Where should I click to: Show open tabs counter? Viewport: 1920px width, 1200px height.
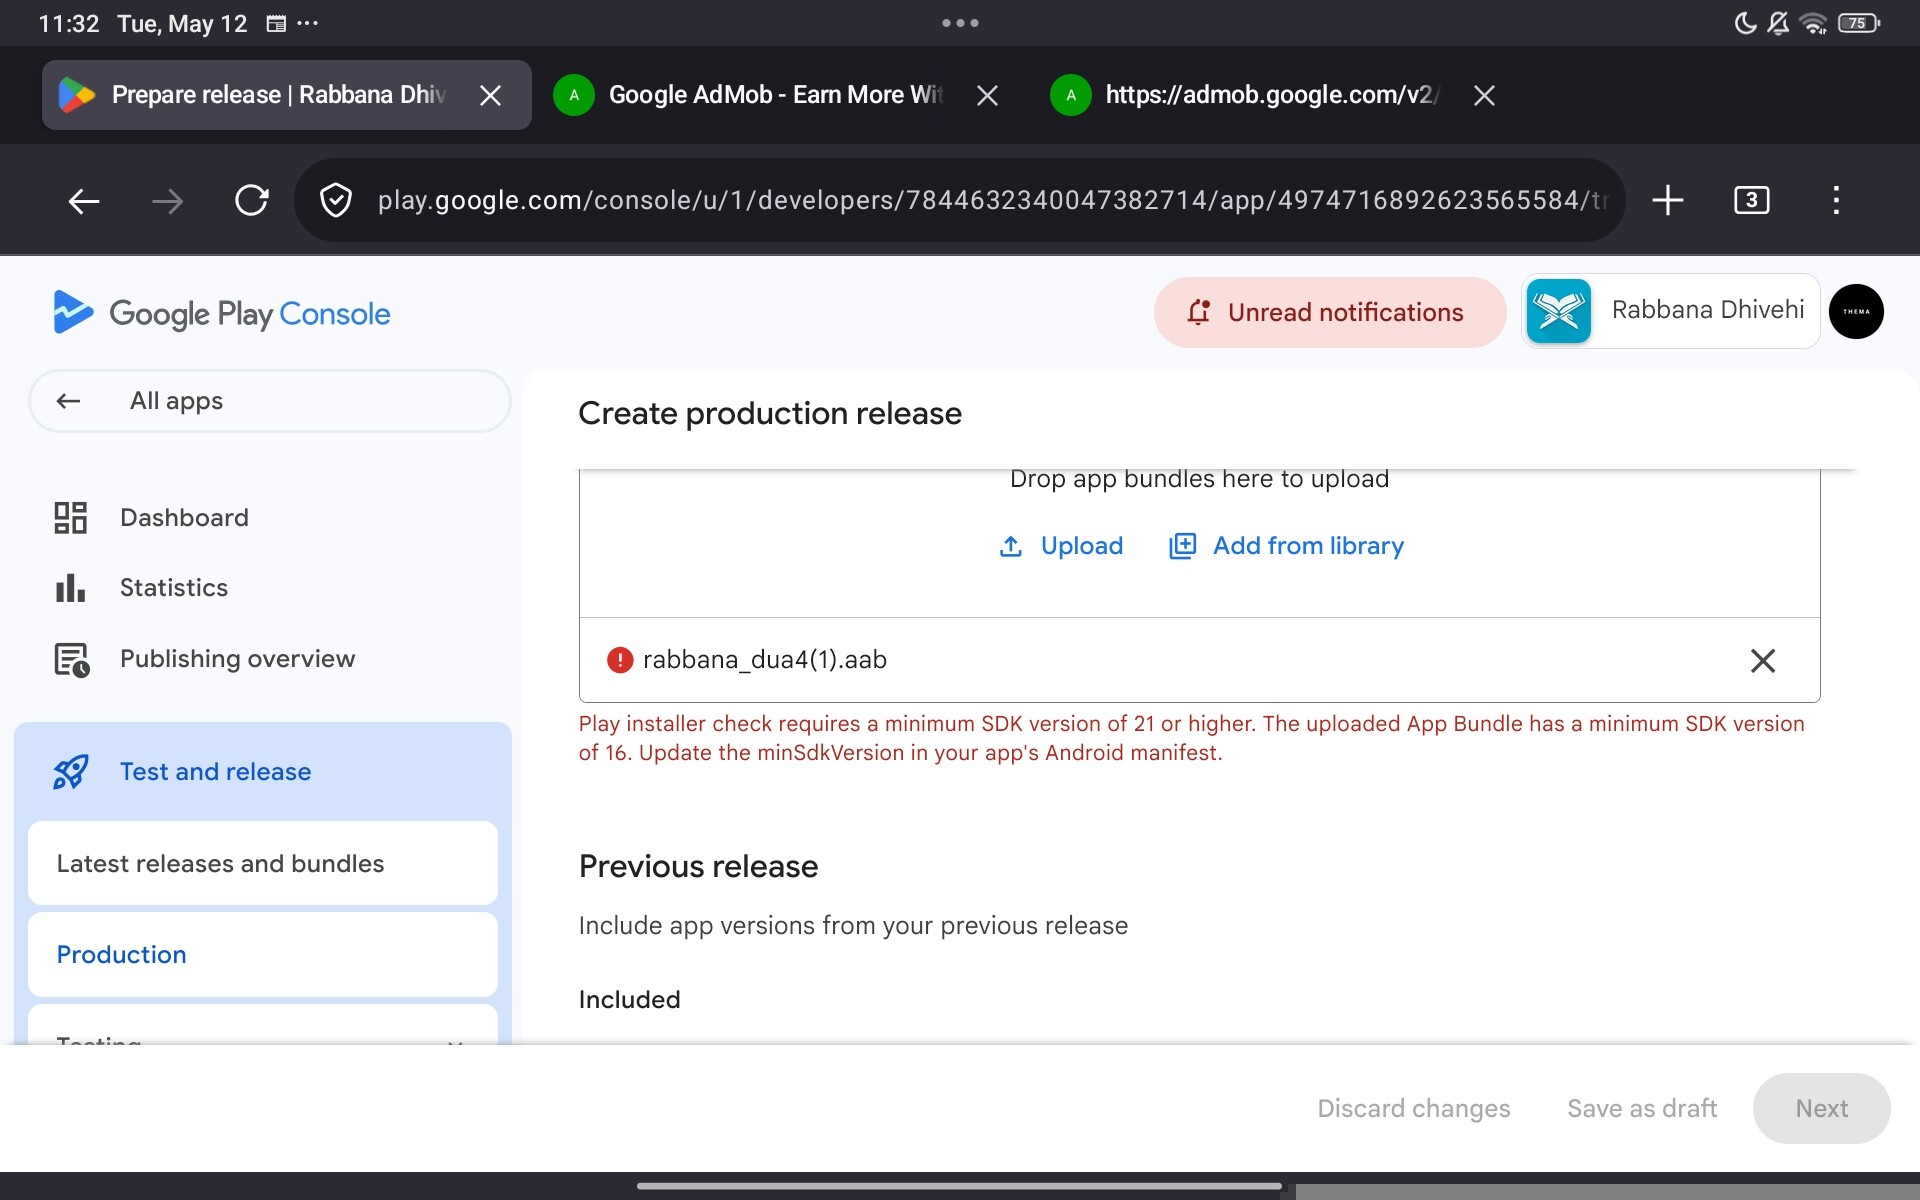1751,200
